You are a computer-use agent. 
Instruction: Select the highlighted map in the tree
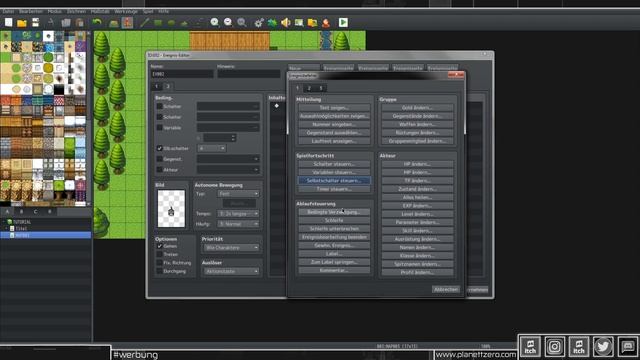(x=46, y=235)
